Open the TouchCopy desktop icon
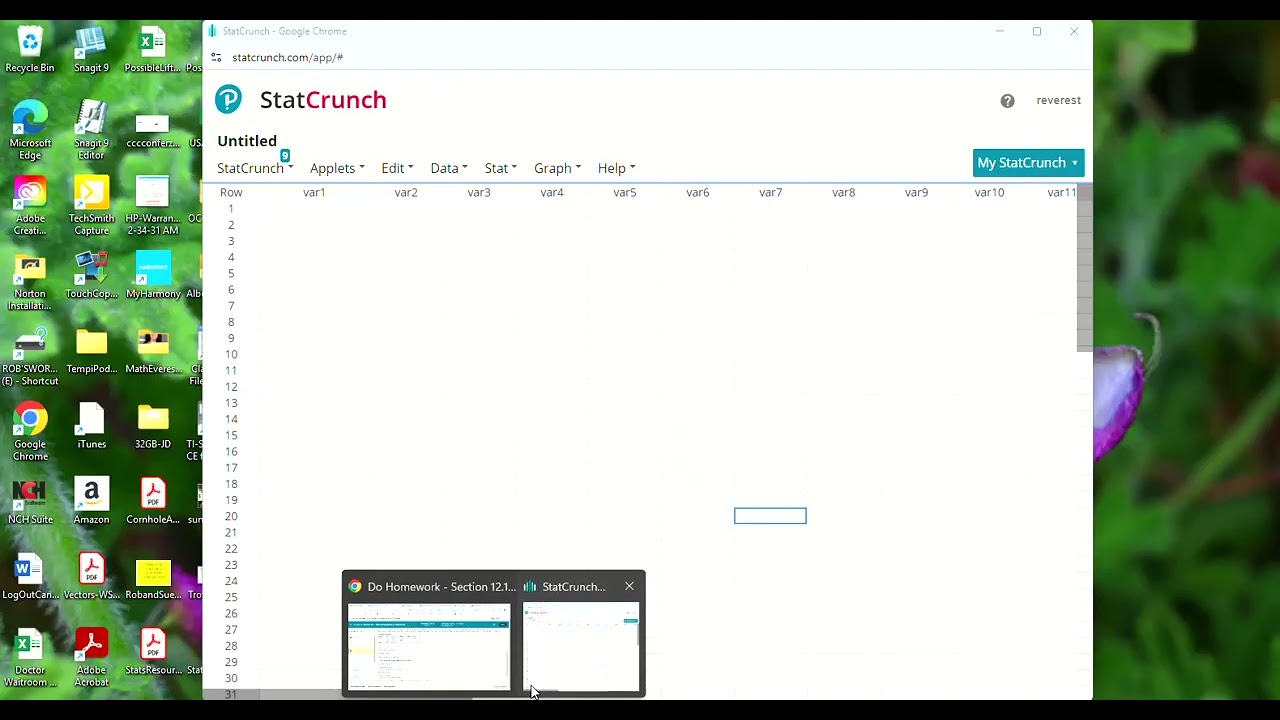The image size is (1280, 720). point(91,276)
